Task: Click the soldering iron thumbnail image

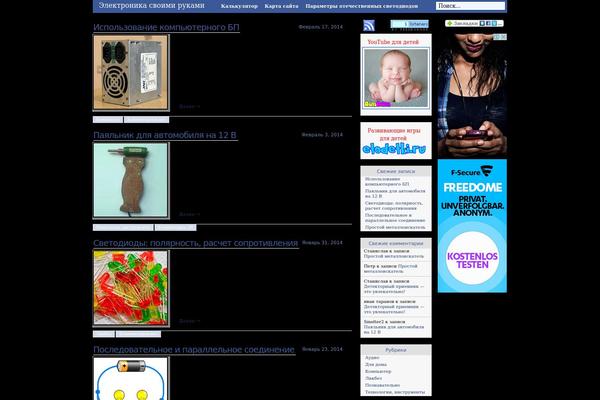Action: (131, 180)
